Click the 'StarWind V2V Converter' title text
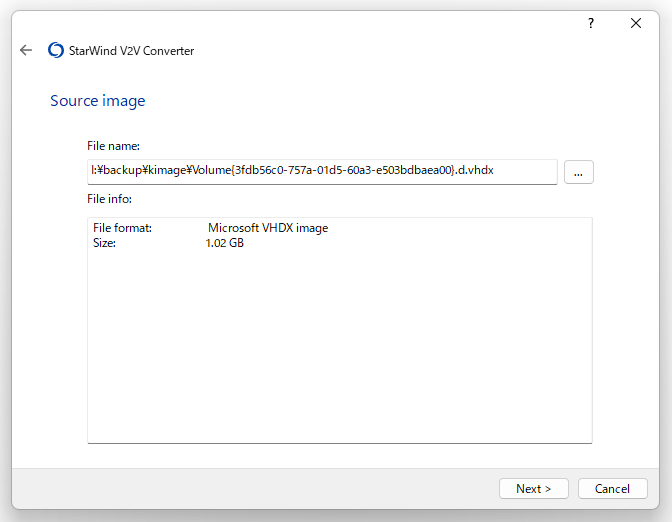The image size is (672, 522). click(x=132, y=51)
